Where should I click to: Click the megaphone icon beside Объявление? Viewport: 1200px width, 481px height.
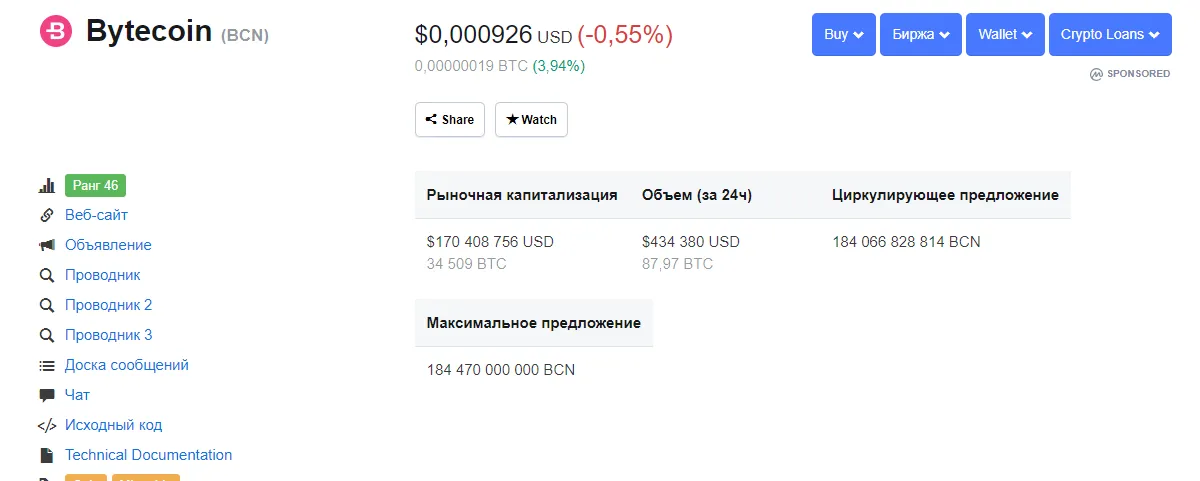click(x=46, y=245)
